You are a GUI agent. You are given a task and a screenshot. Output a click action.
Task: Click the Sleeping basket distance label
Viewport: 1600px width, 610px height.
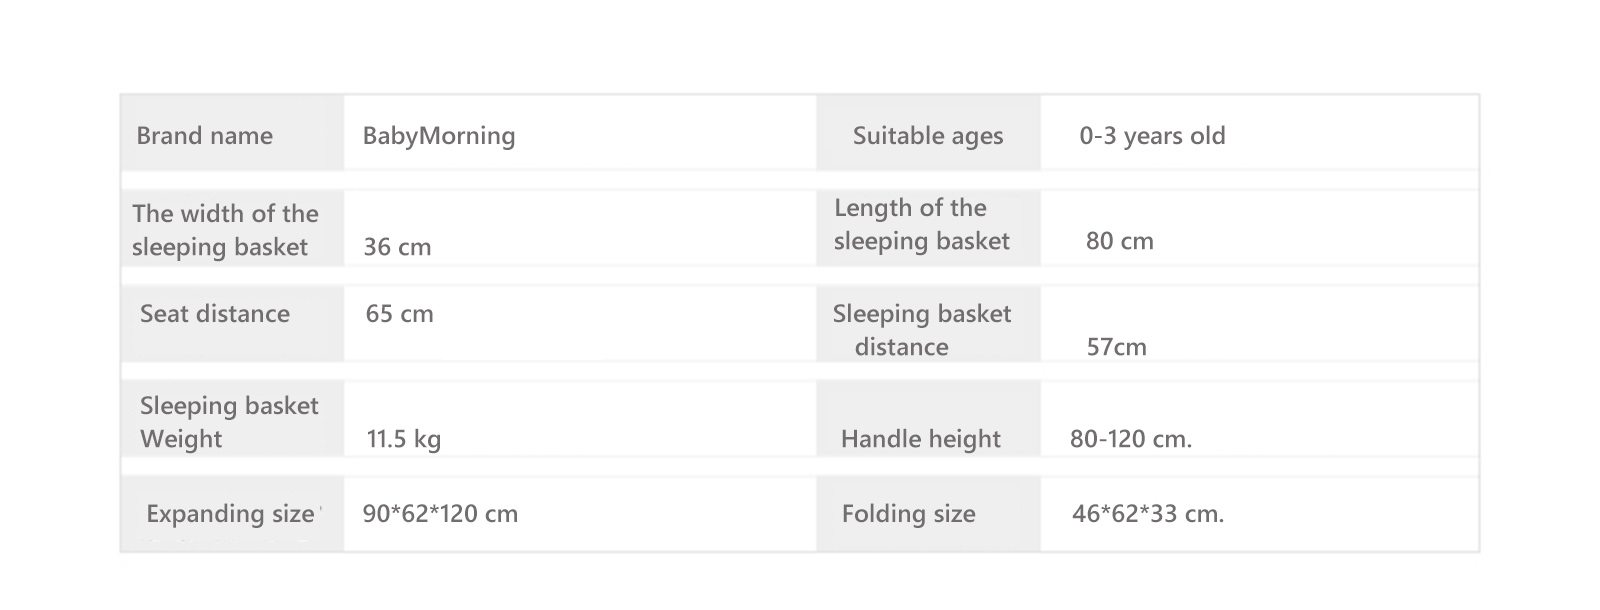[922, 330]
